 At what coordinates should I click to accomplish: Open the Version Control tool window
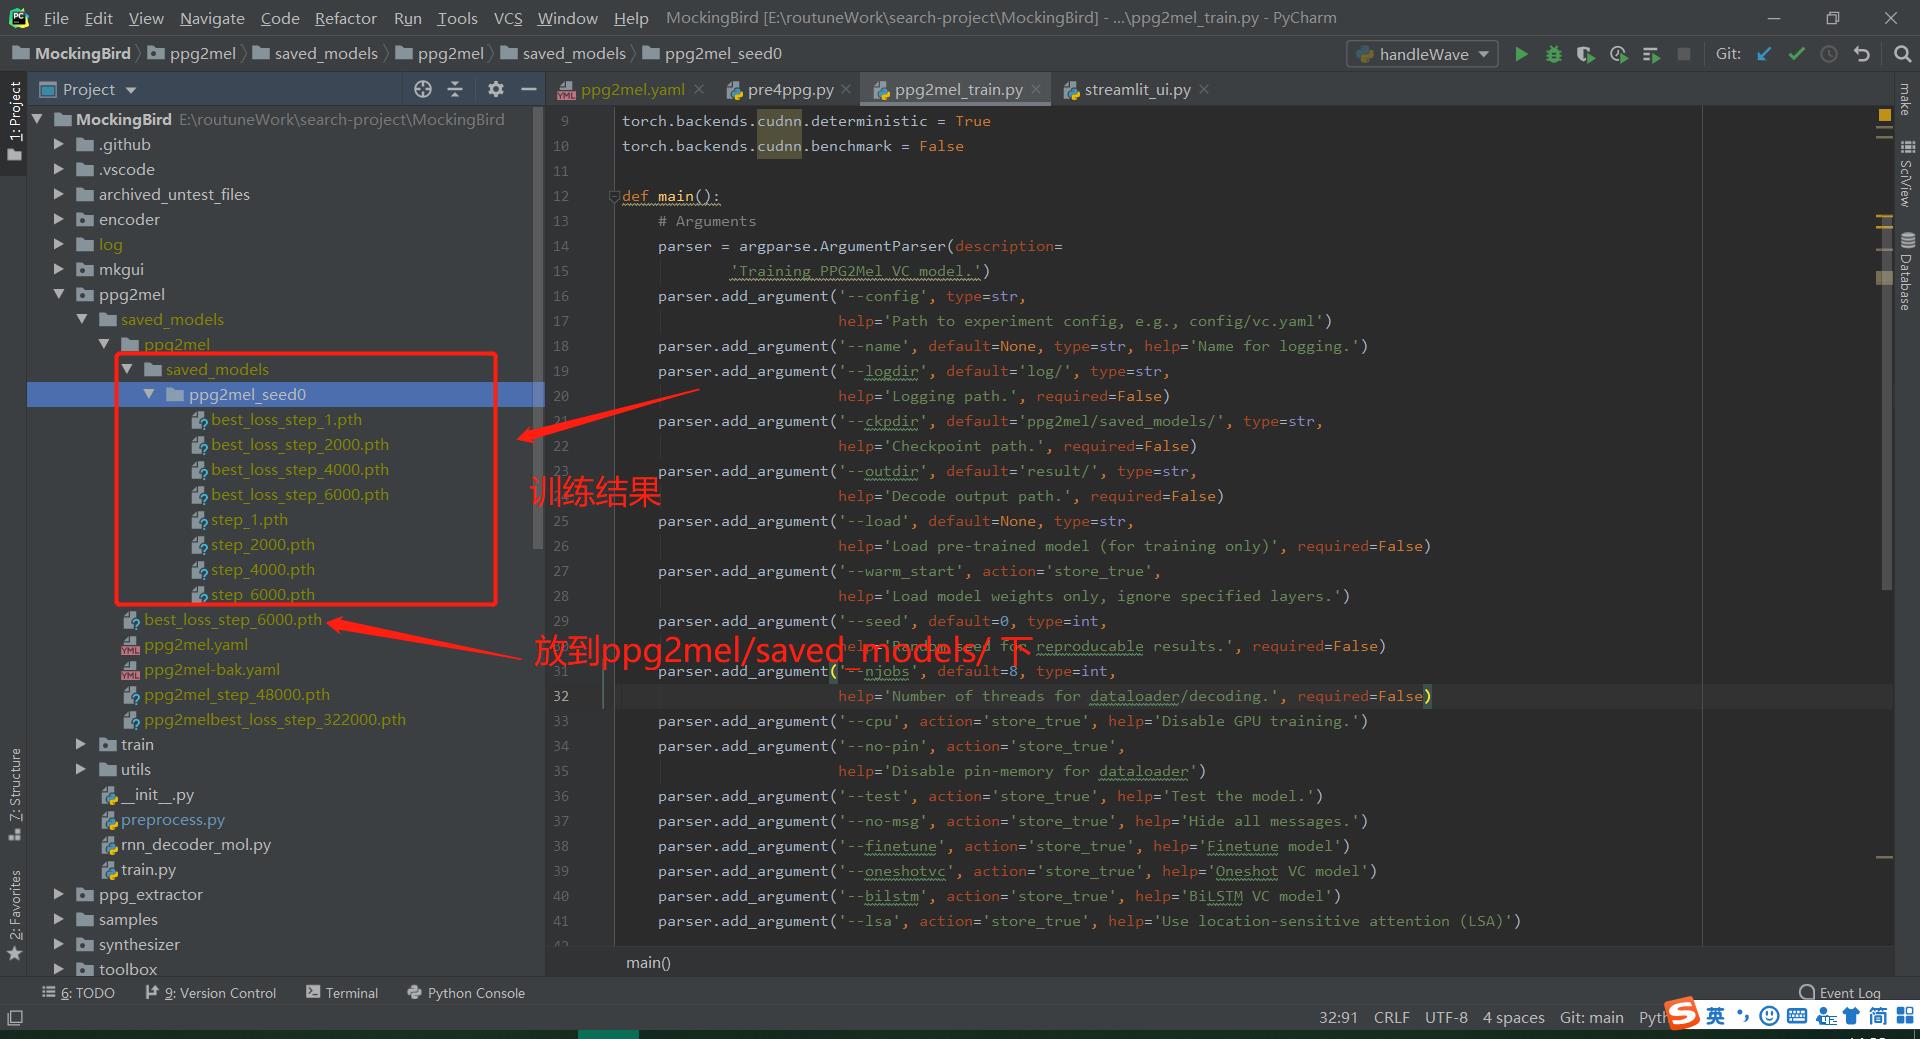pyautogui.click(x=211, y=992)
